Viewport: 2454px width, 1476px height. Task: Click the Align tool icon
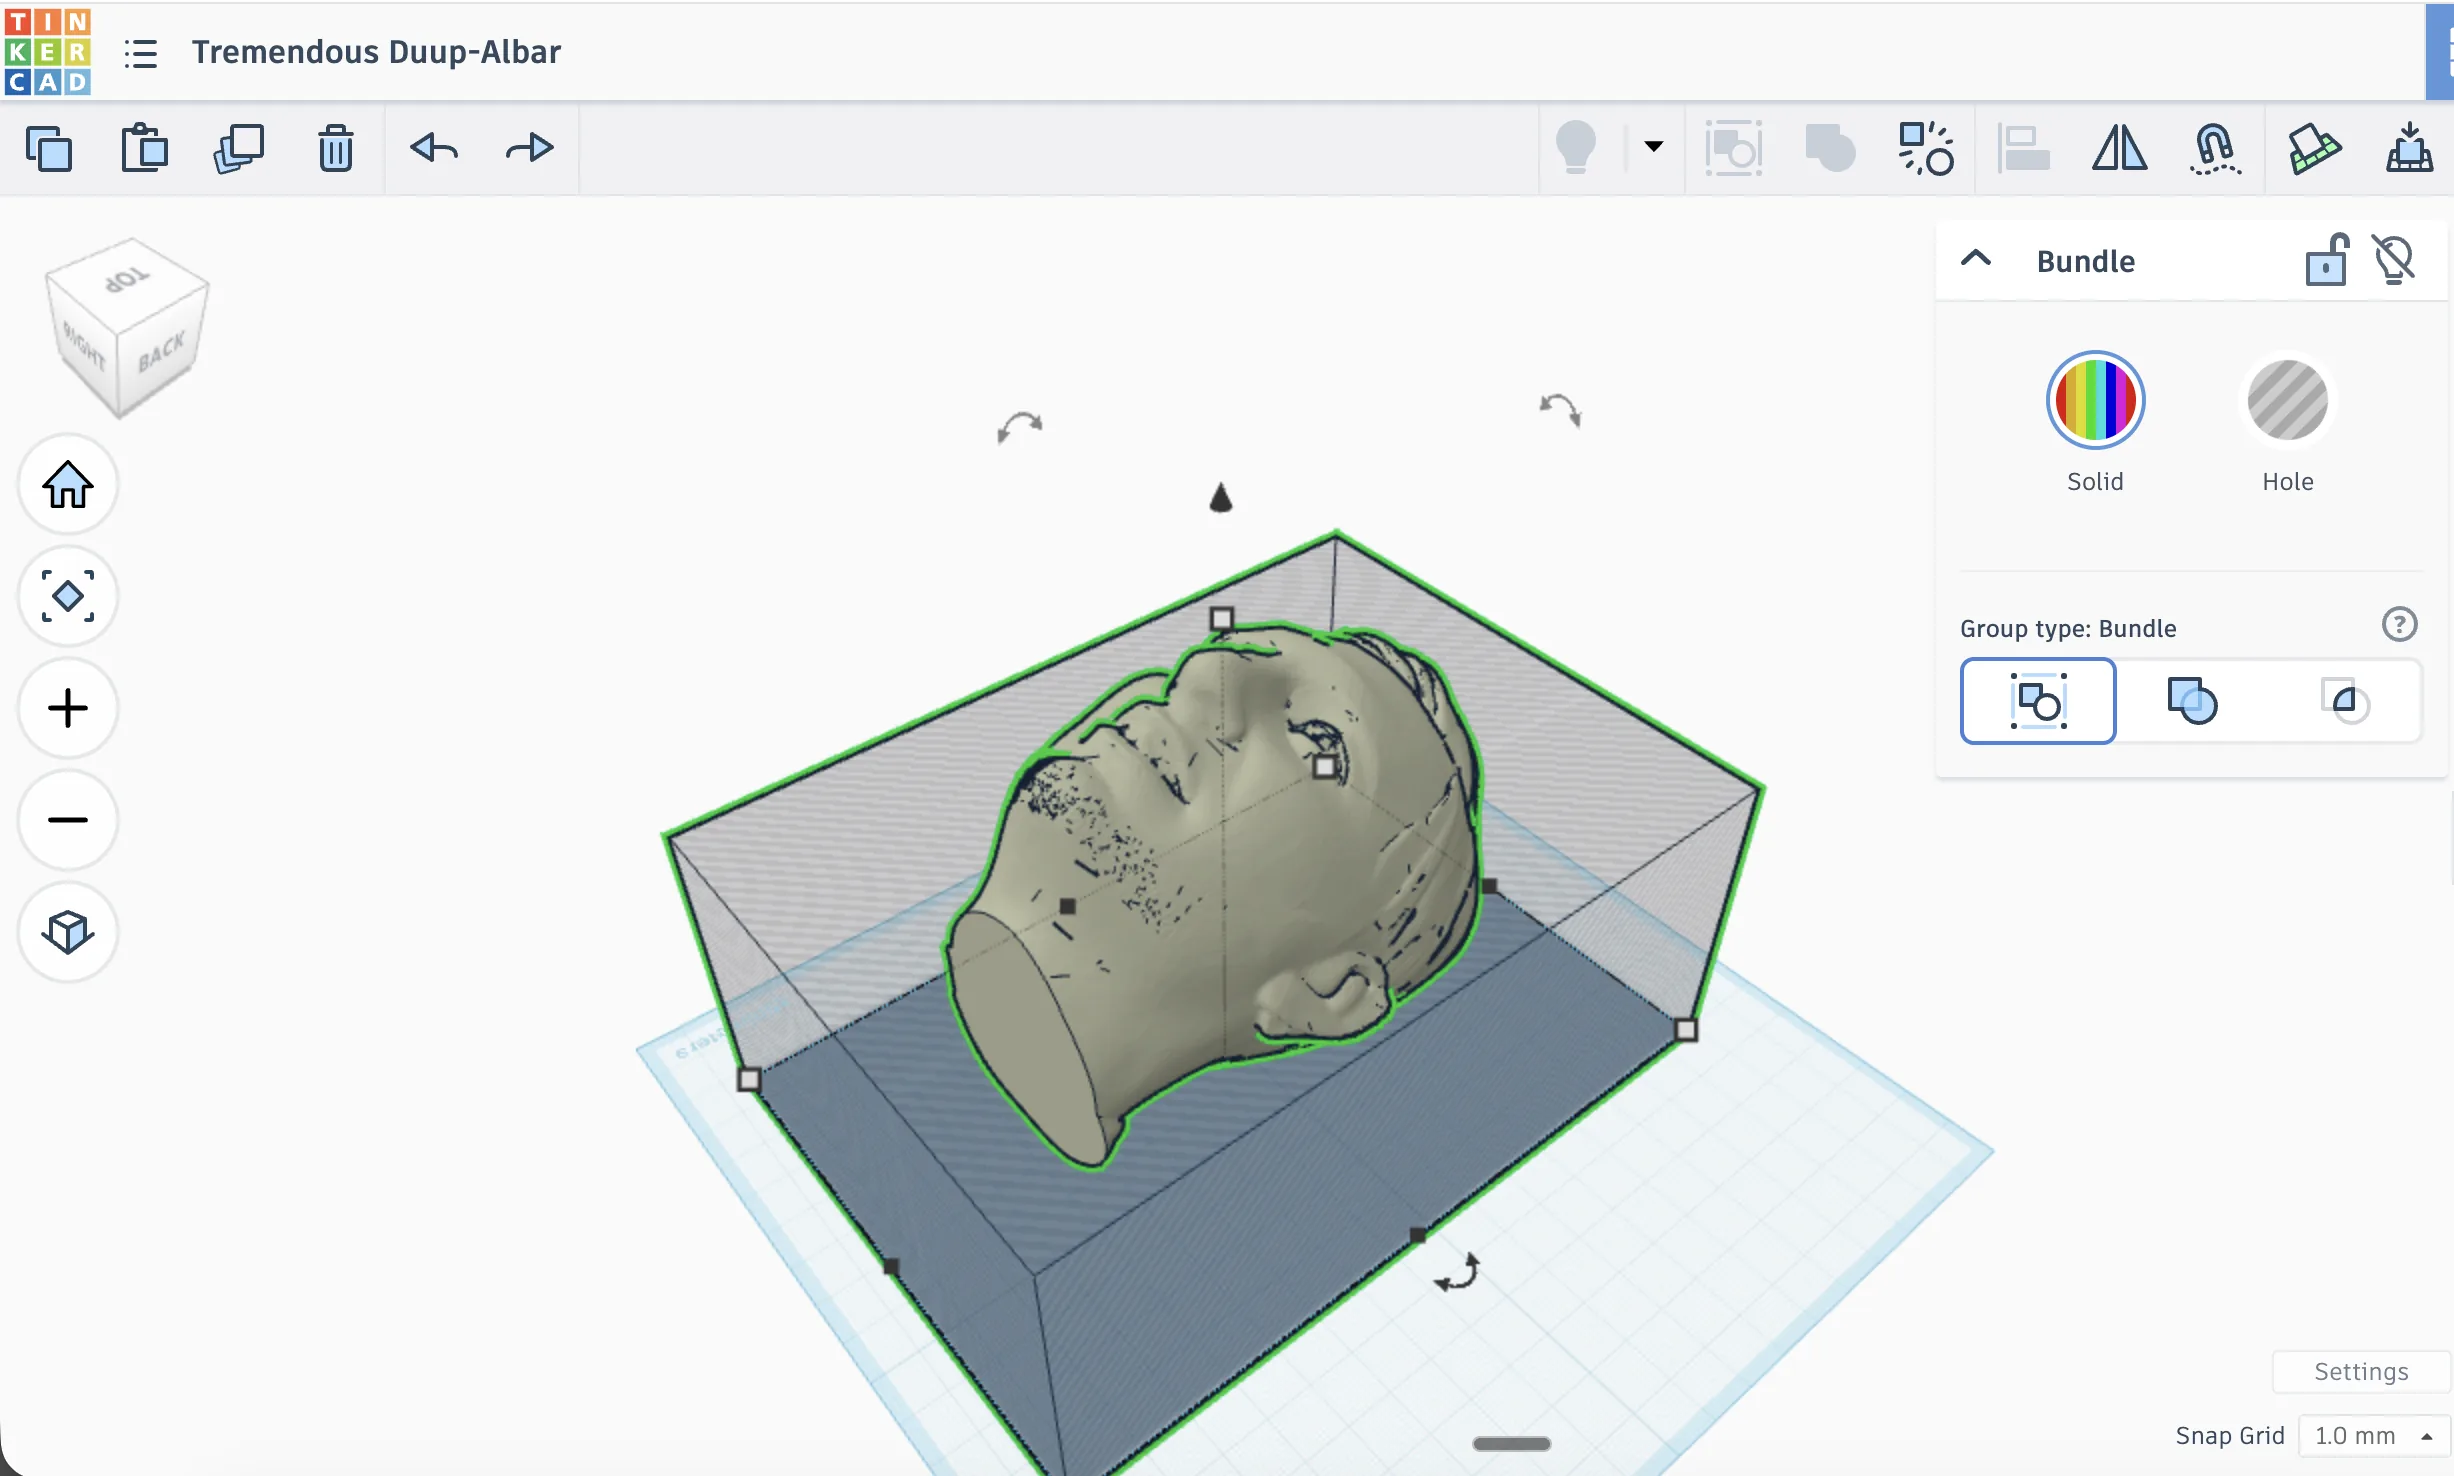pyautogui.click(x=2023, y=148)
